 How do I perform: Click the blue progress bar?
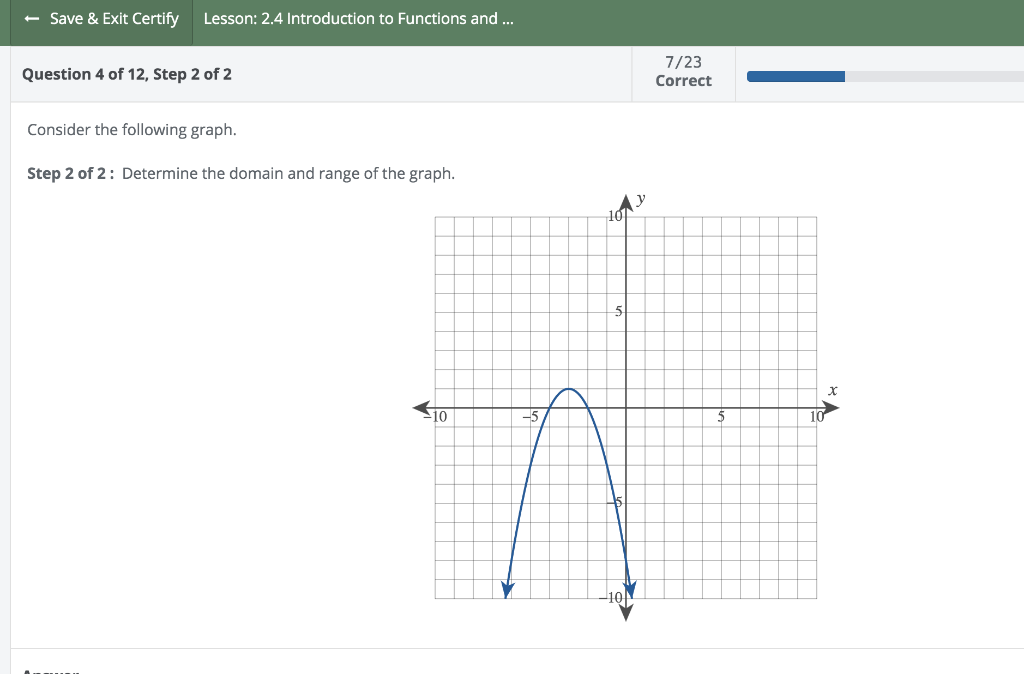[795, 76]
